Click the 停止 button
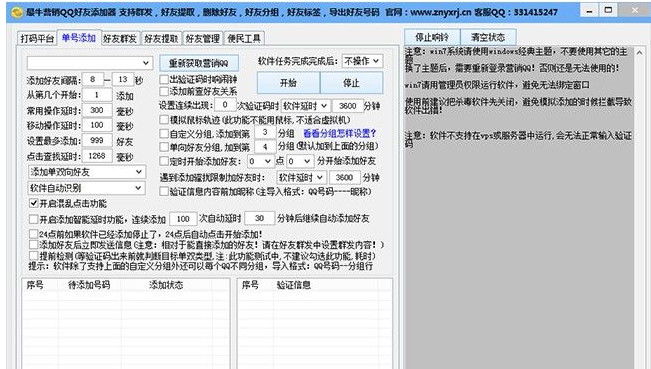Viewport: 651px width, 369px height. point(351,83)
